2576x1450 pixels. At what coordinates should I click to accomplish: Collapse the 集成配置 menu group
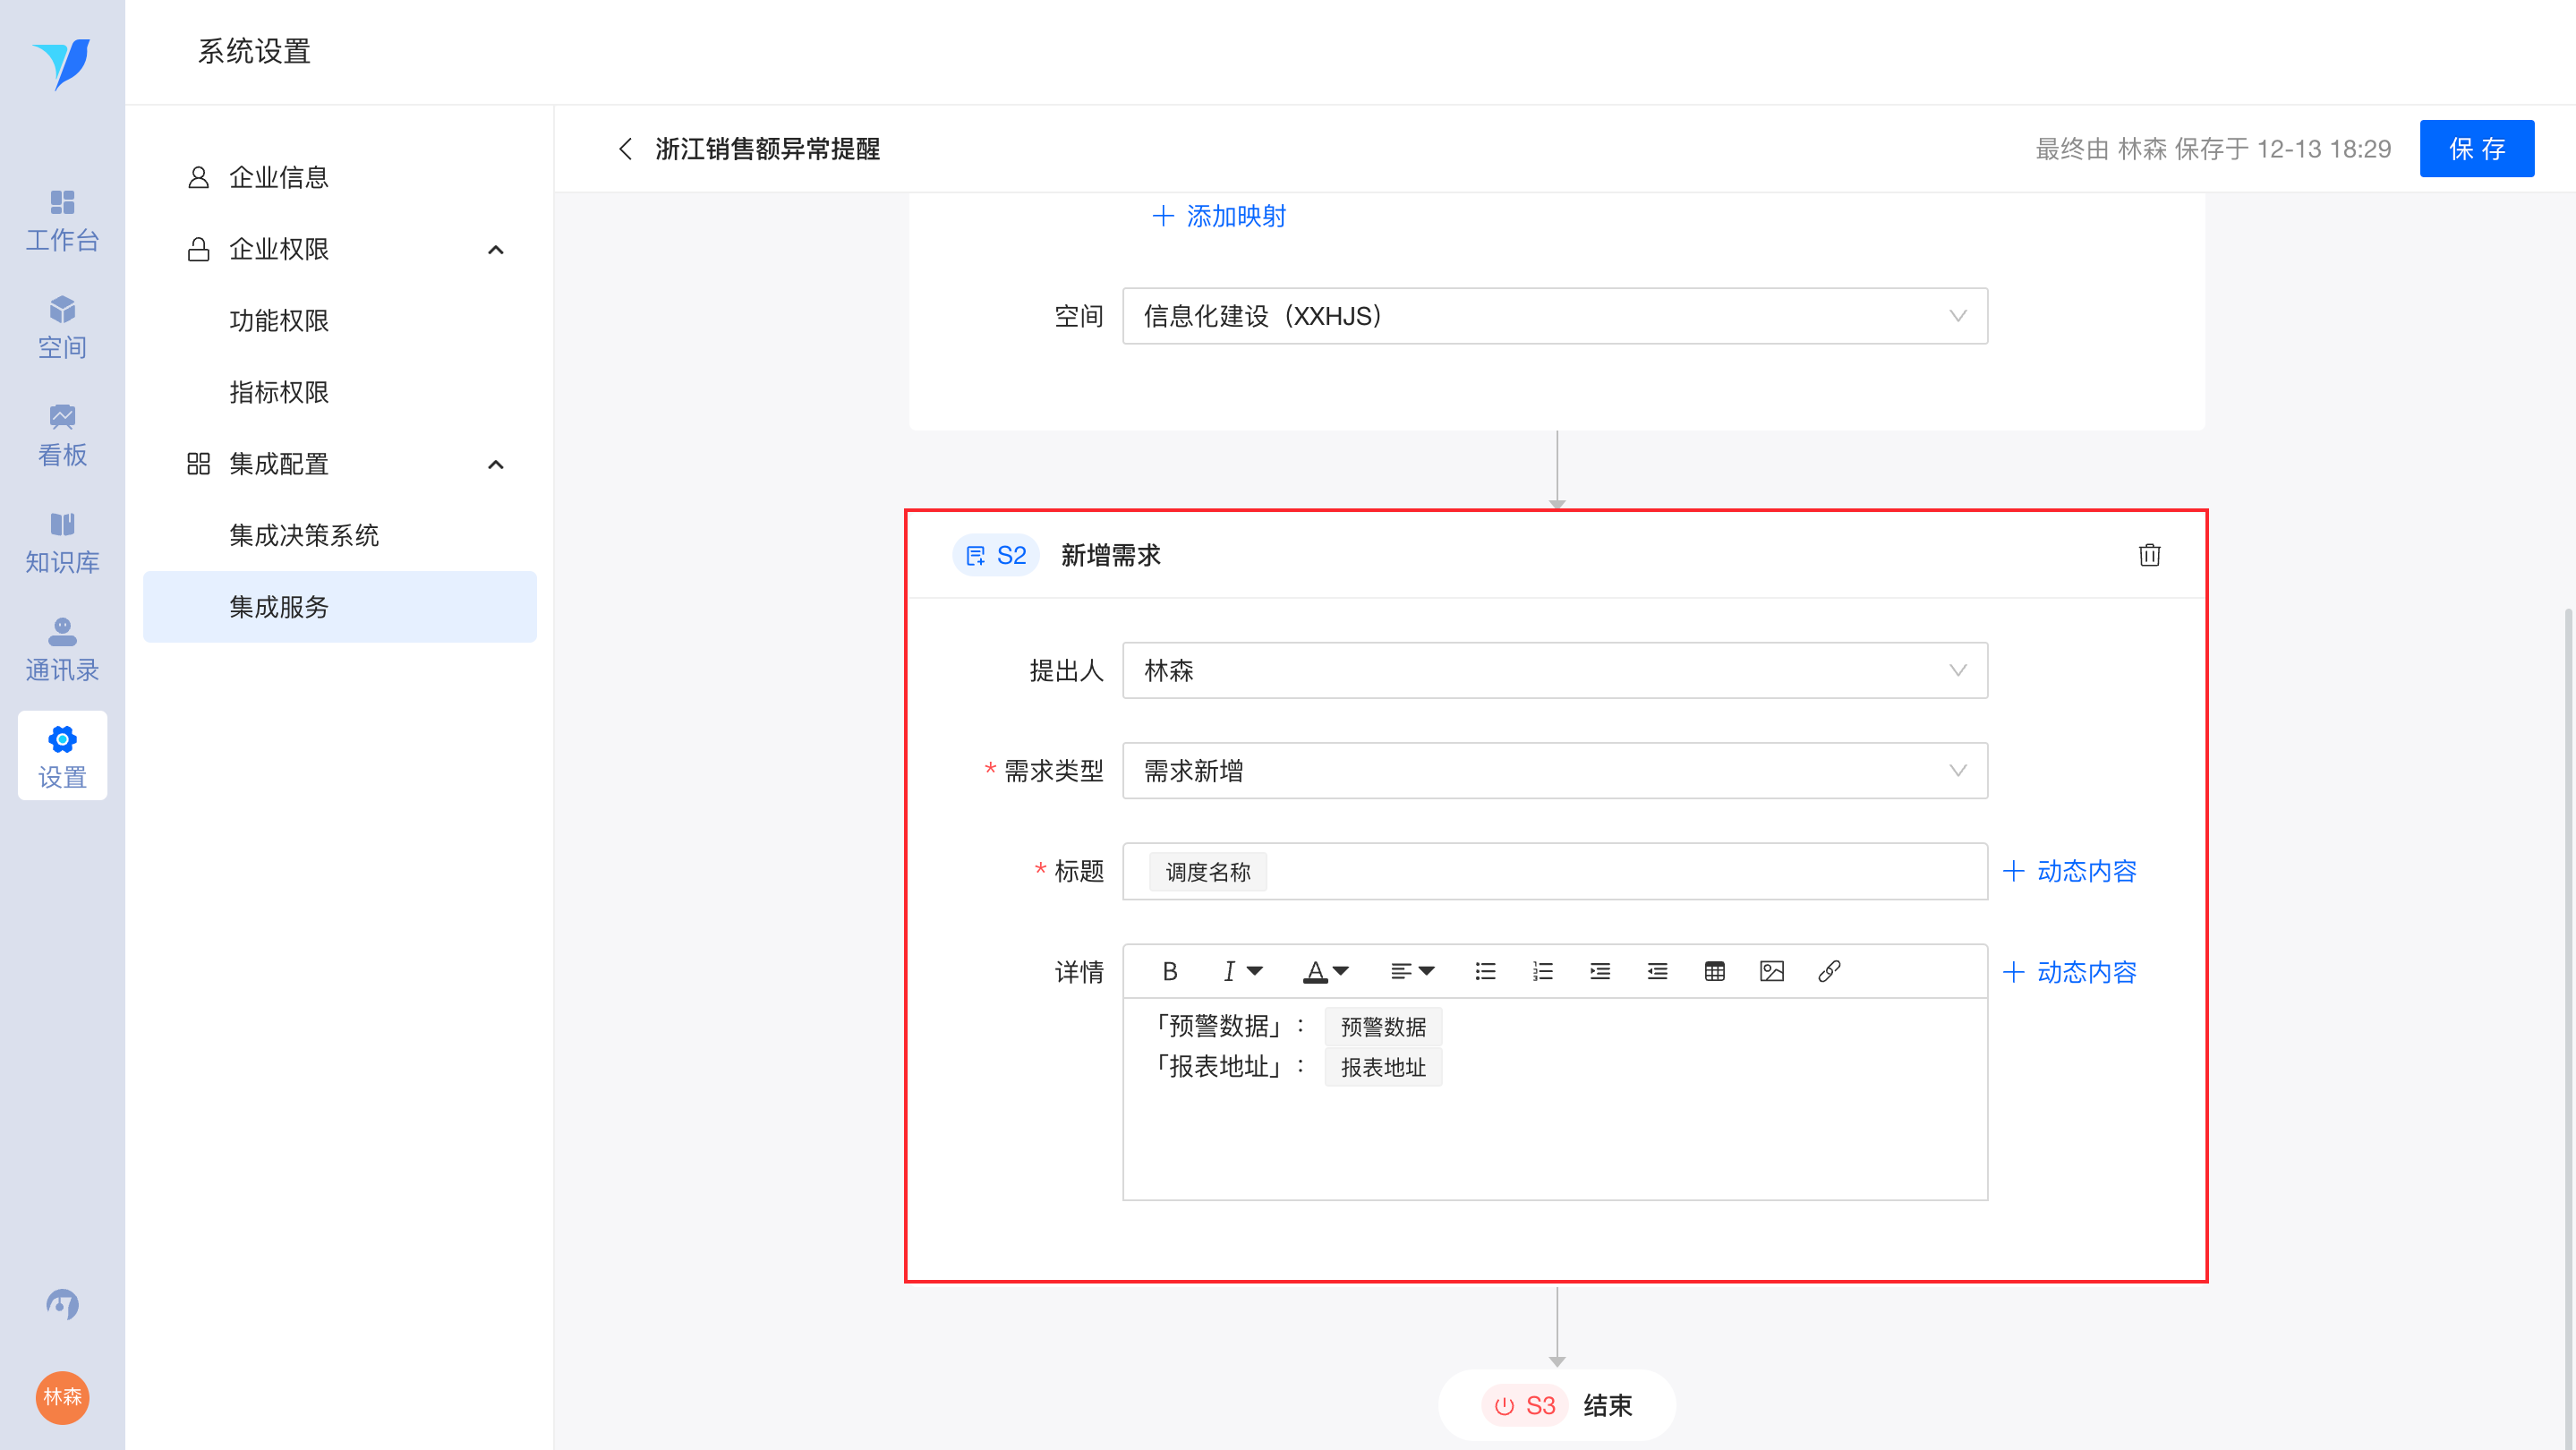click(x=495, y=464)
